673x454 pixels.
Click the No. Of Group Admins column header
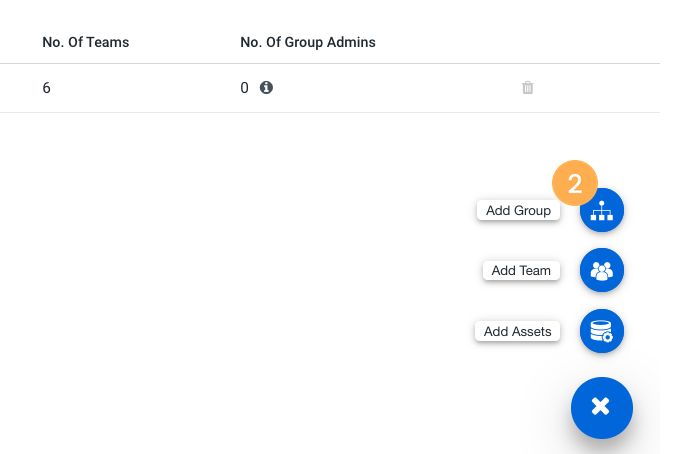point(308,42)
